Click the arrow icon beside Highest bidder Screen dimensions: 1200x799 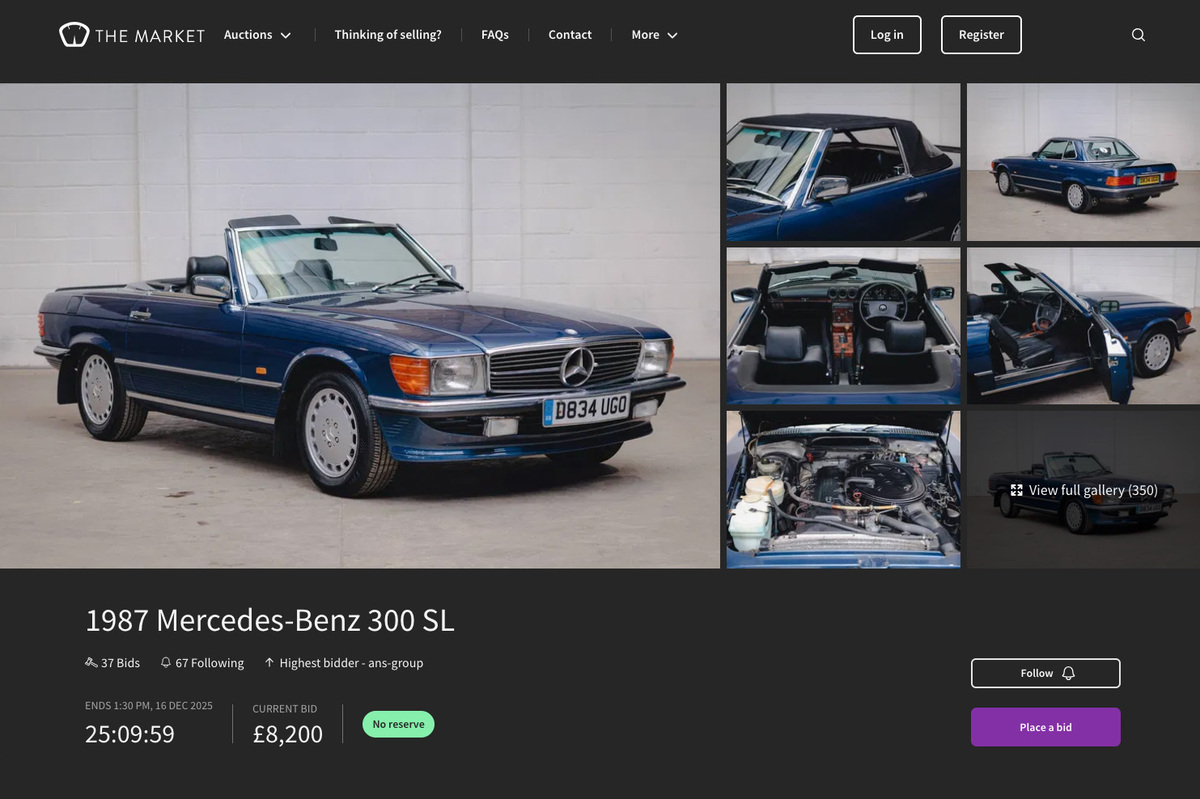click(269, 663)
